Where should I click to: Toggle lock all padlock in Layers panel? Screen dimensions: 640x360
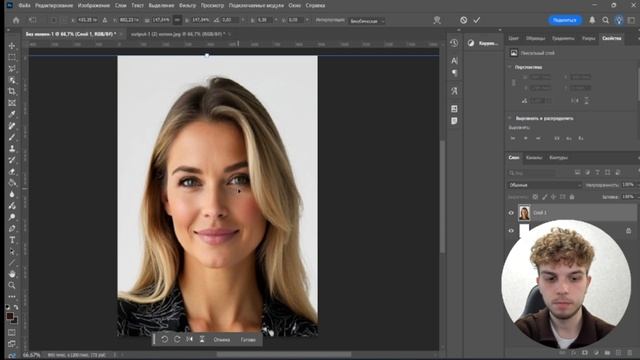pos(572,197)
